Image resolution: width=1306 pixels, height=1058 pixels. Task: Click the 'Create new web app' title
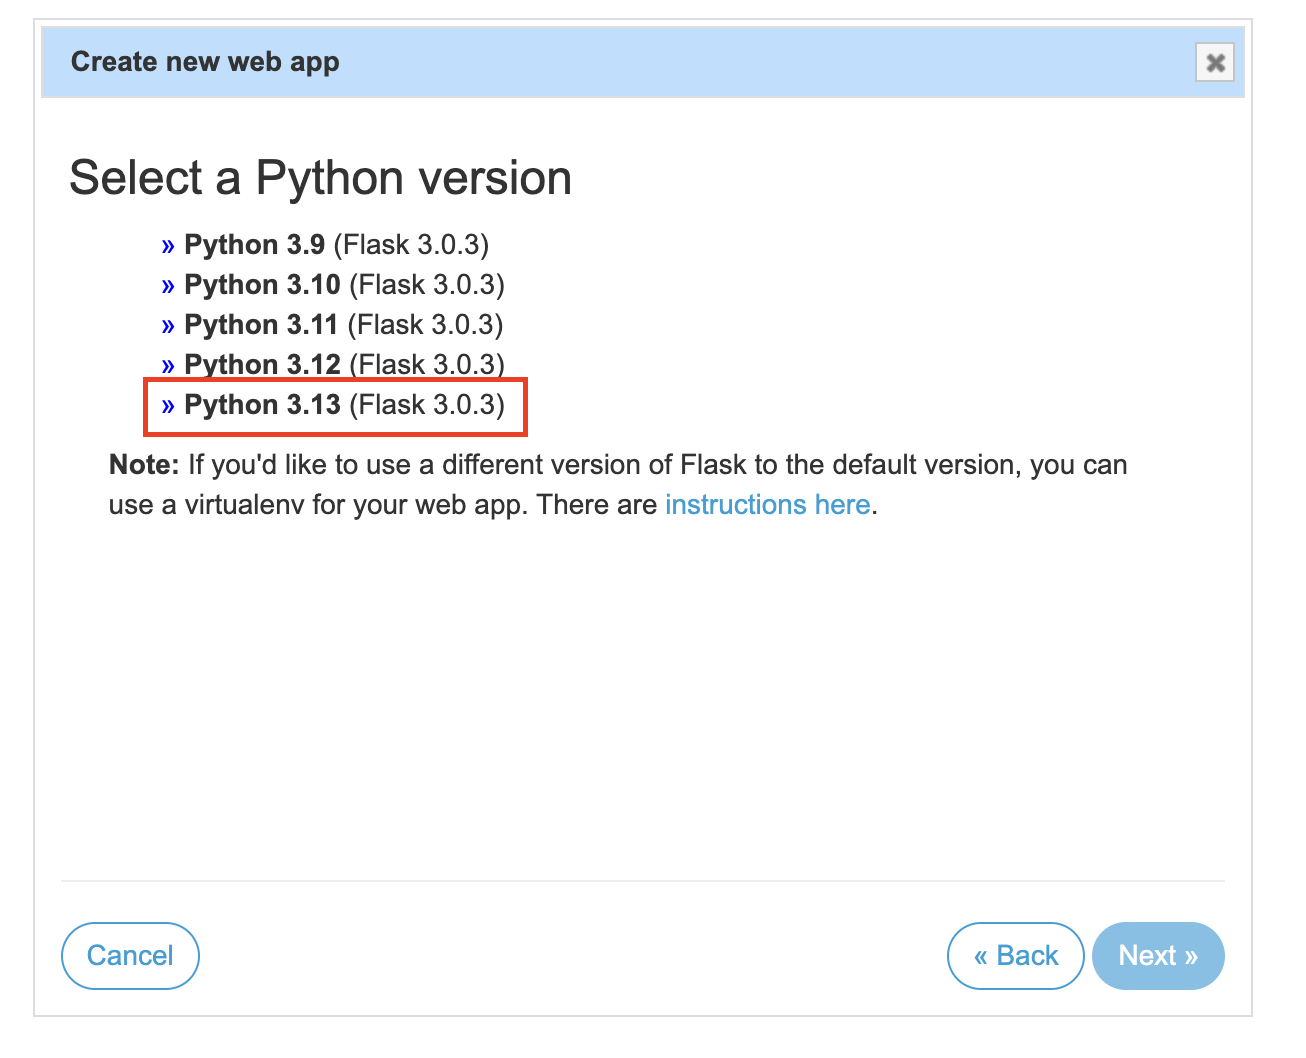205,62
